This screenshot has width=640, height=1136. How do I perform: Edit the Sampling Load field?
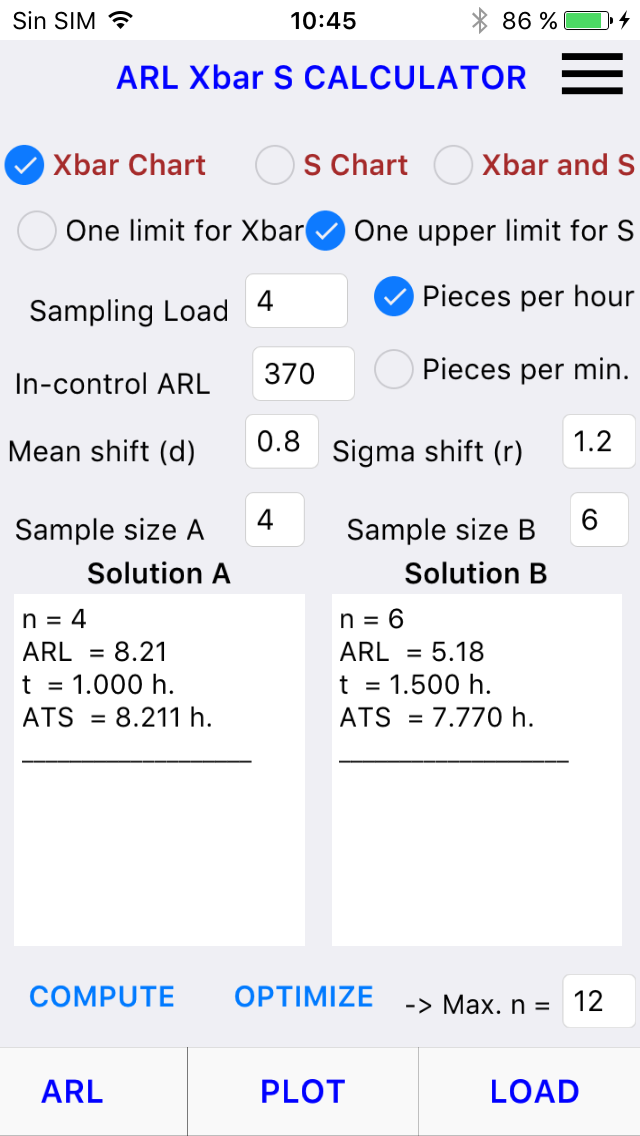(x=296, y=301)
